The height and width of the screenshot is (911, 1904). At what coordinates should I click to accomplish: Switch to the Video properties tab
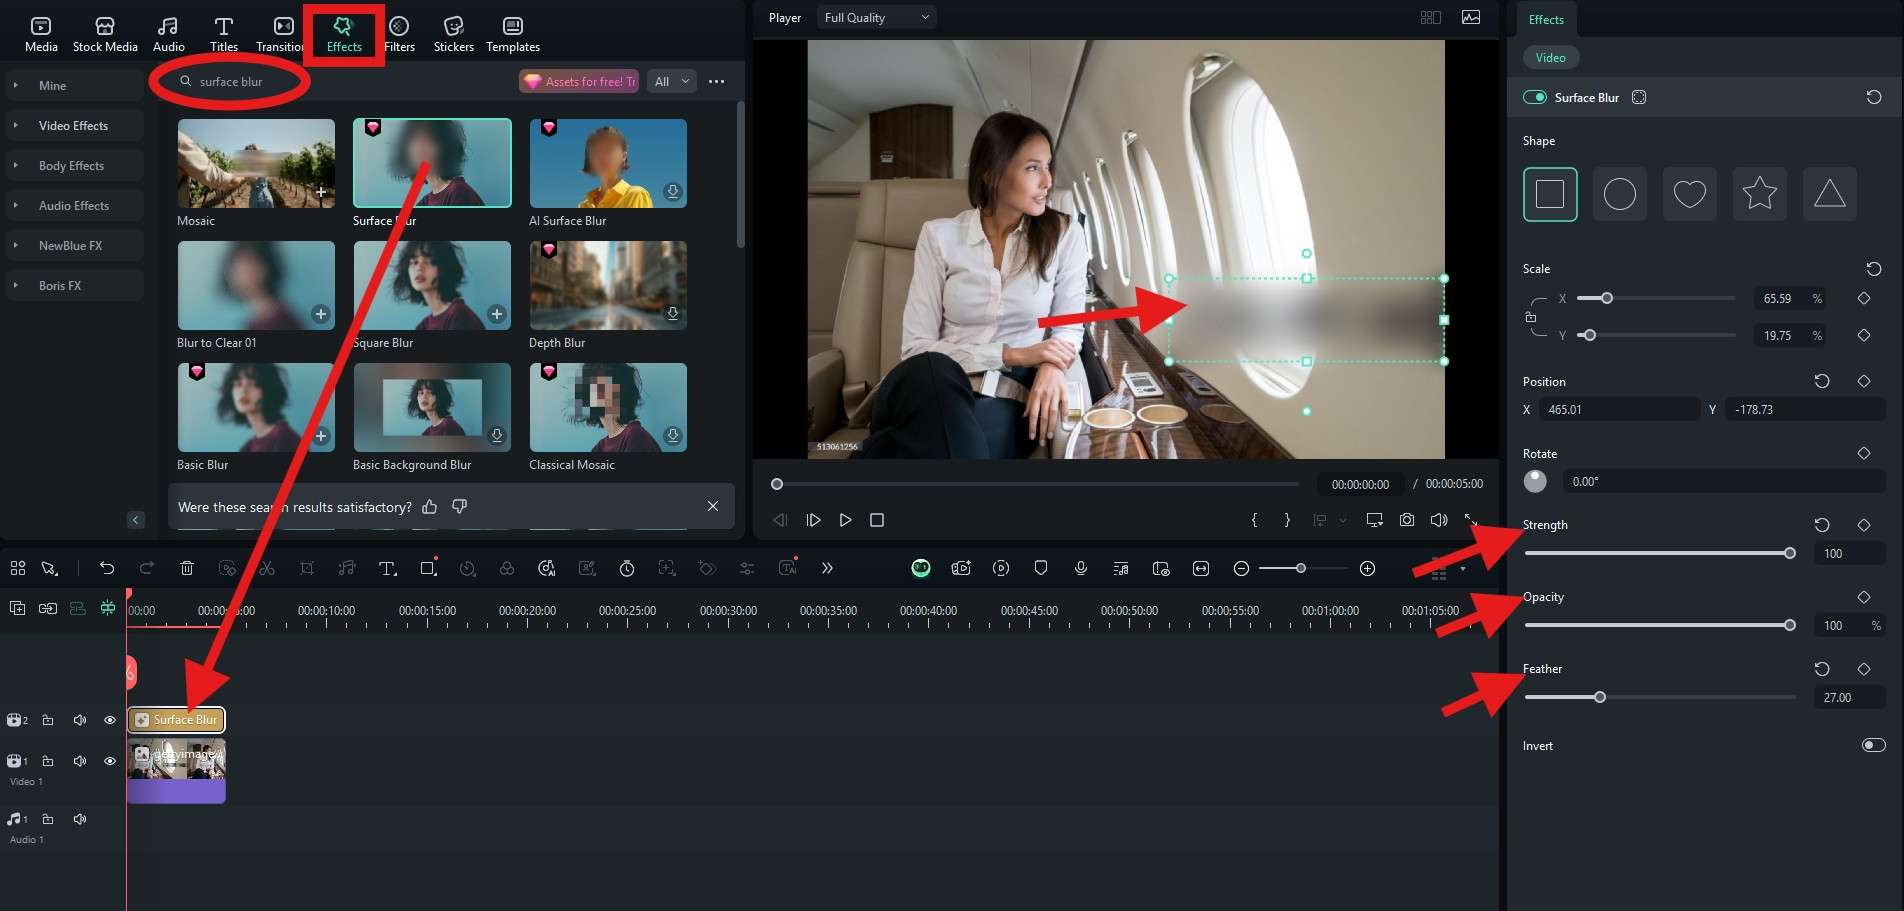tap(1550, 58)
